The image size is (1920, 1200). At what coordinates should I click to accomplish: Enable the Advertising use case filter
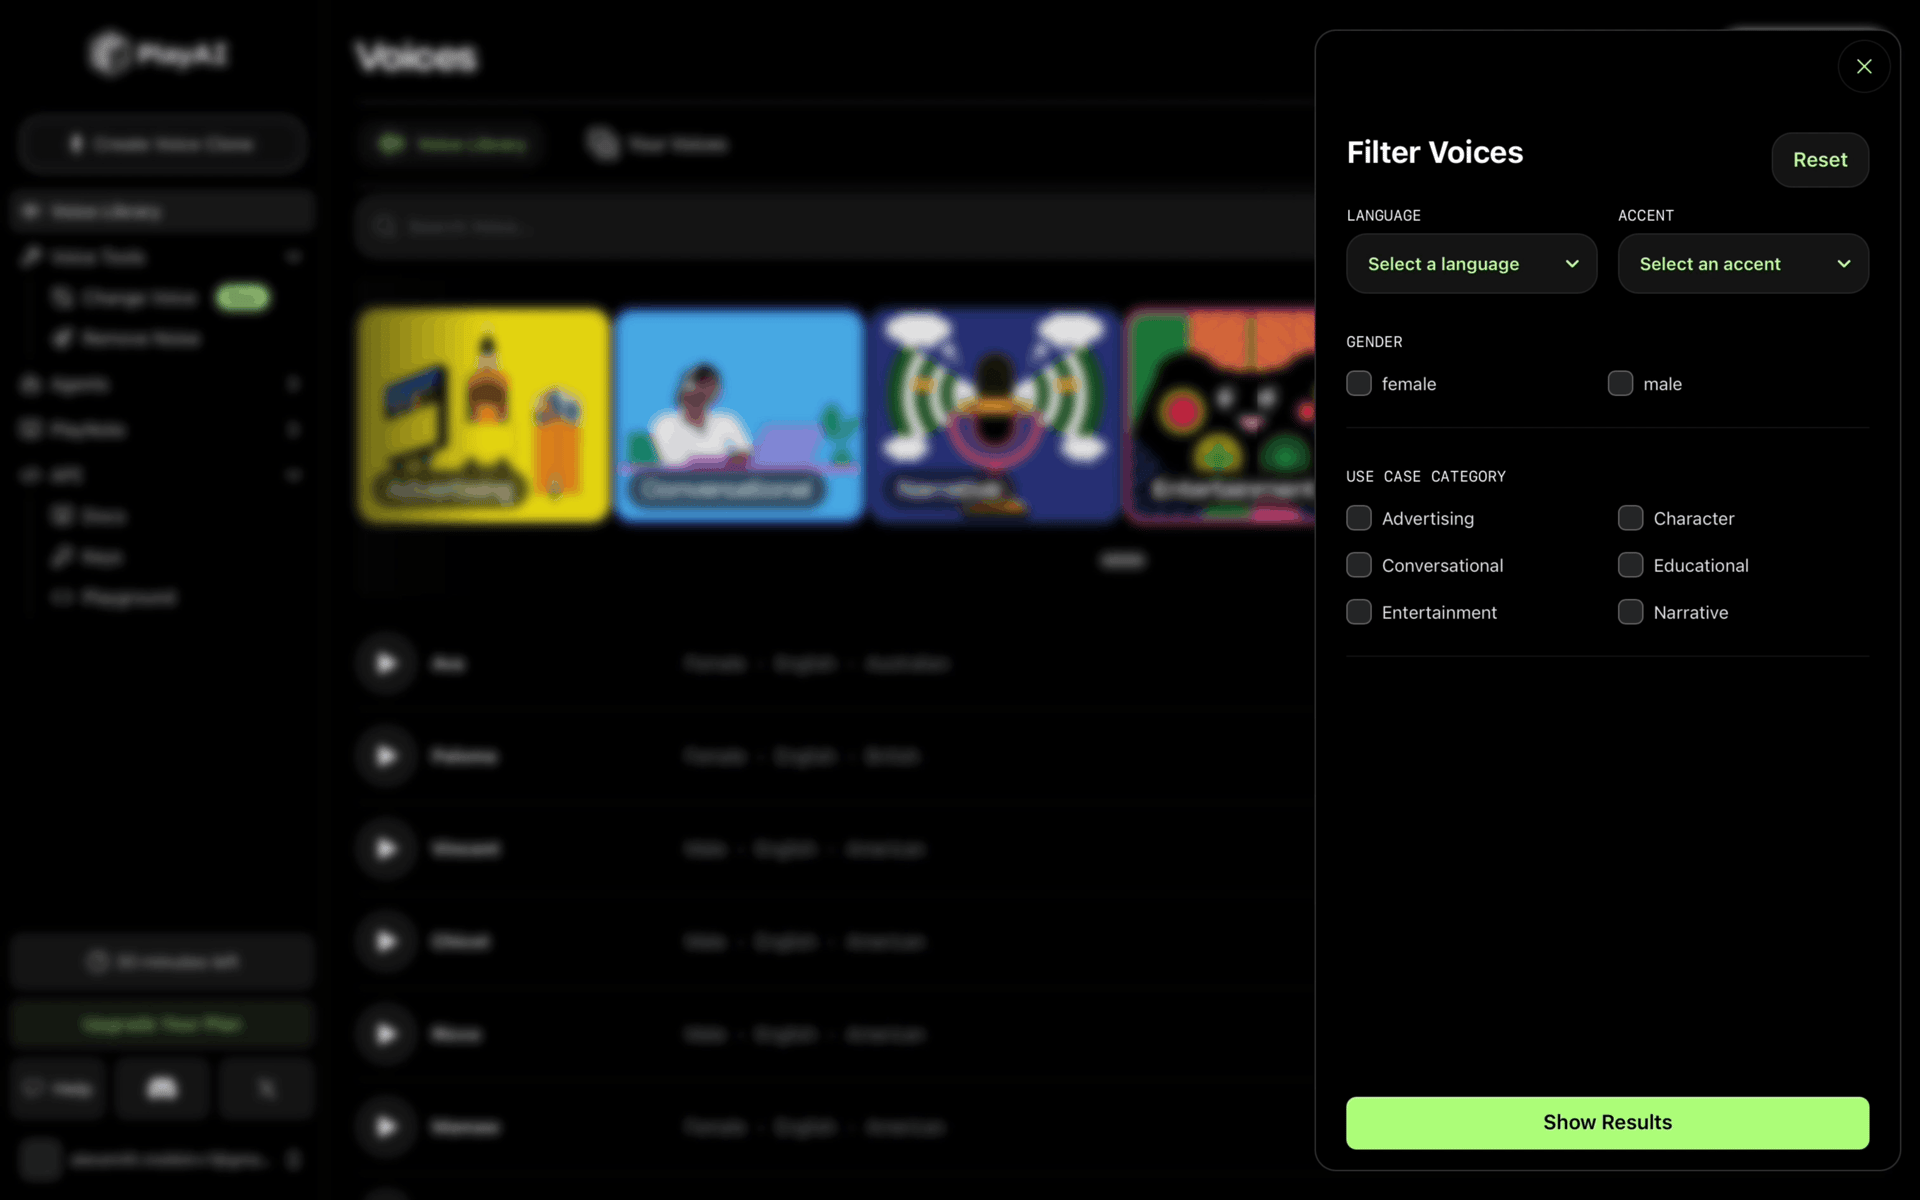pos(1359,518)
